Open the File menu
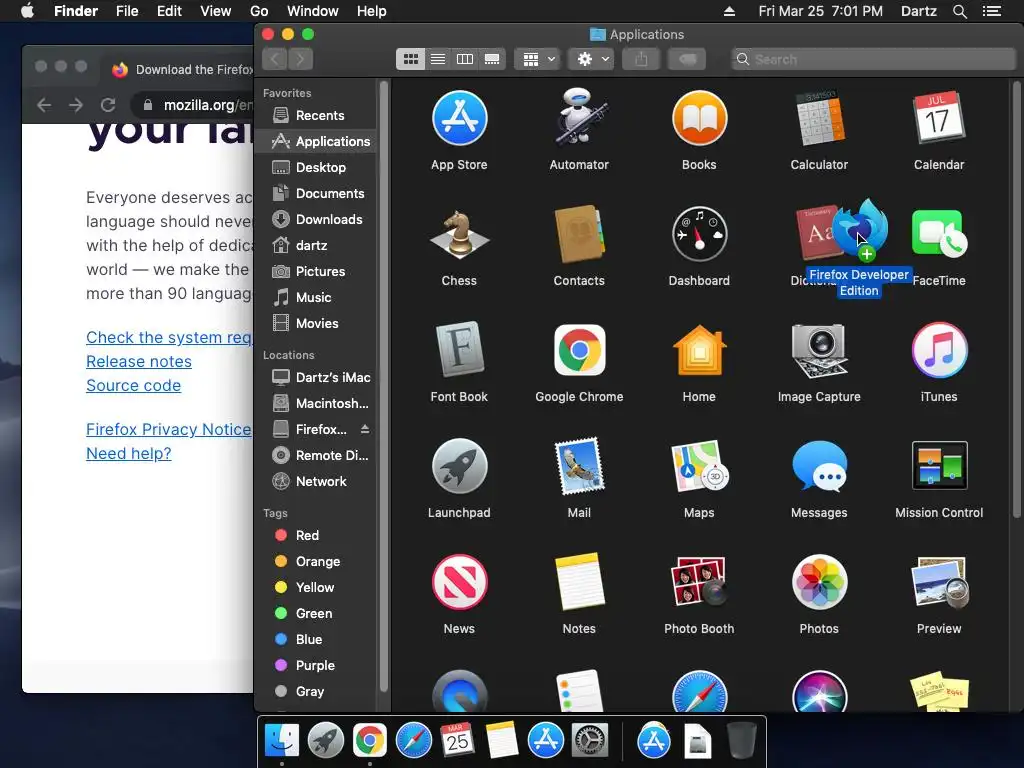 [127, 11]
